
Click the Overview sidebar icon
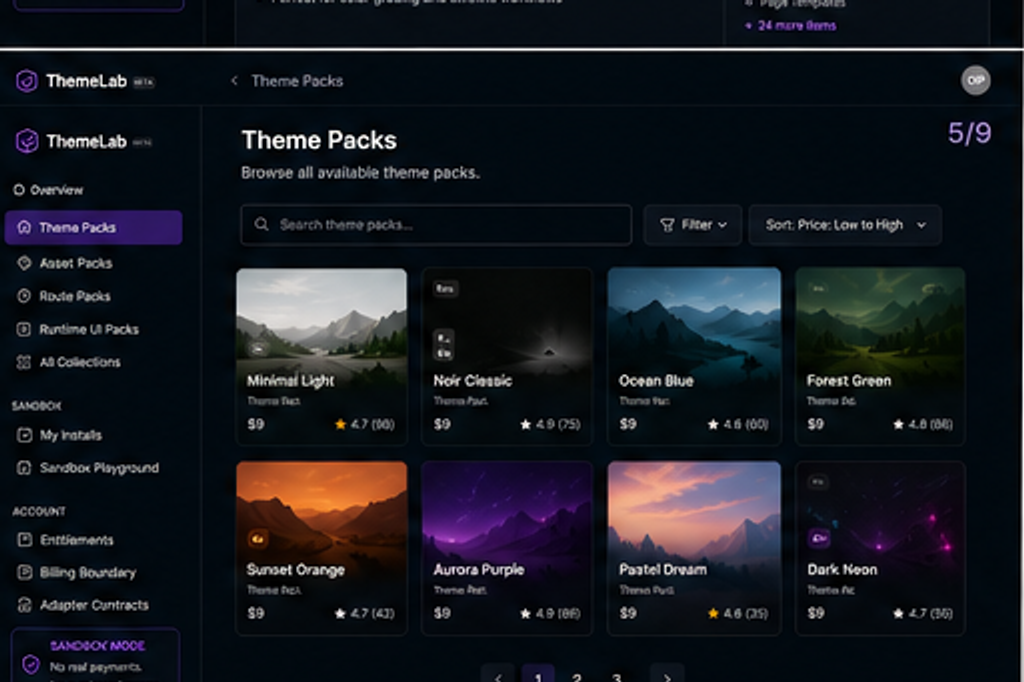pyautogui.click(x=19, y=189)
